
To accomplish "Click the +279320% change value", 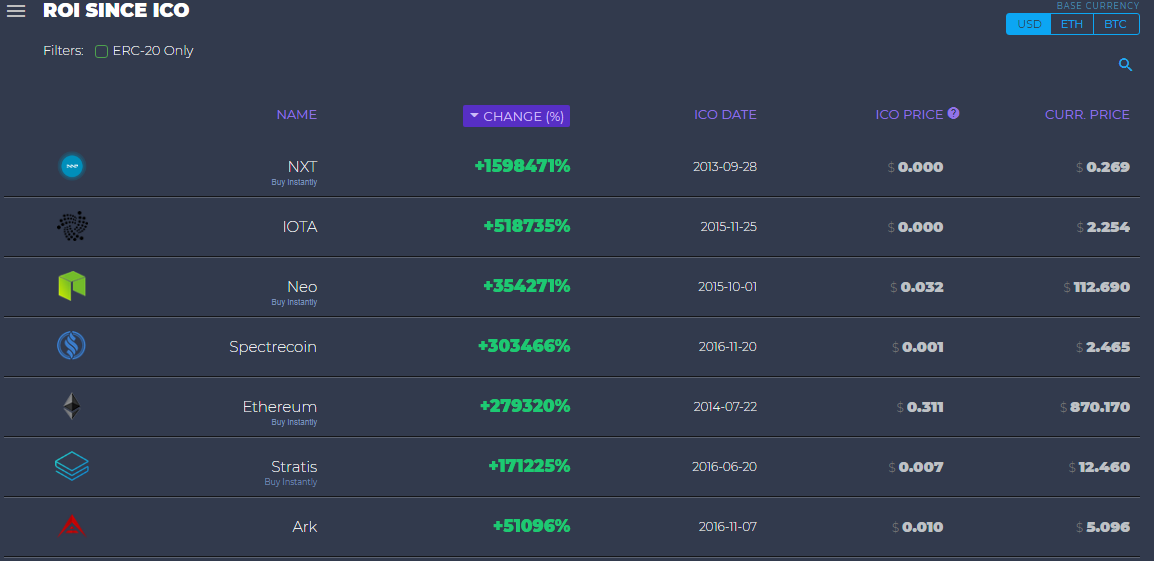I will pos(525,406).
